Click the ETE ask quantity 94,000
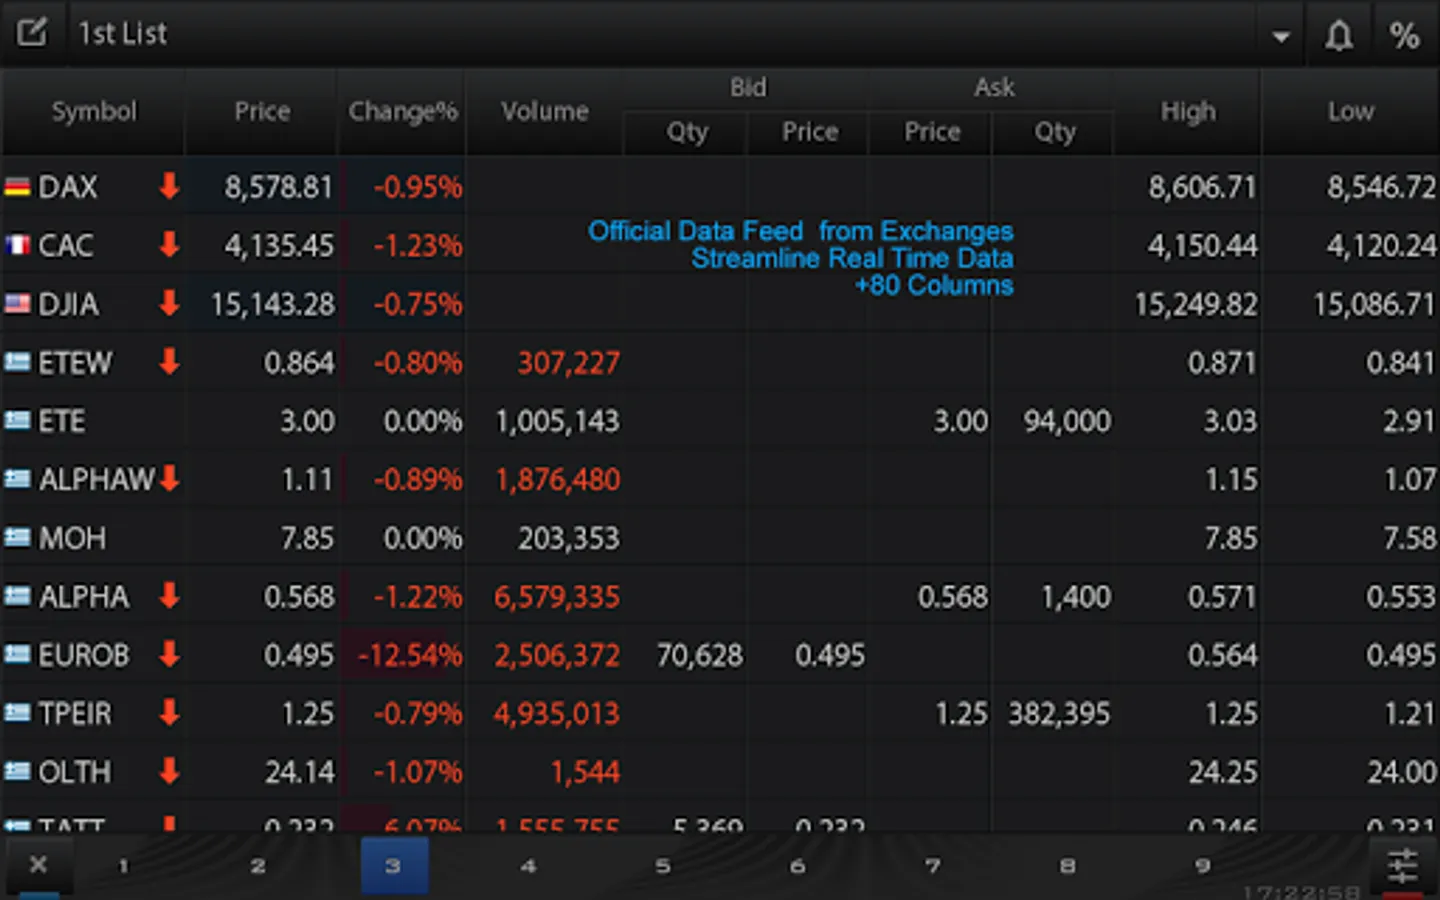This screenshot has width=1440, height=900. tap(1067, 422)
